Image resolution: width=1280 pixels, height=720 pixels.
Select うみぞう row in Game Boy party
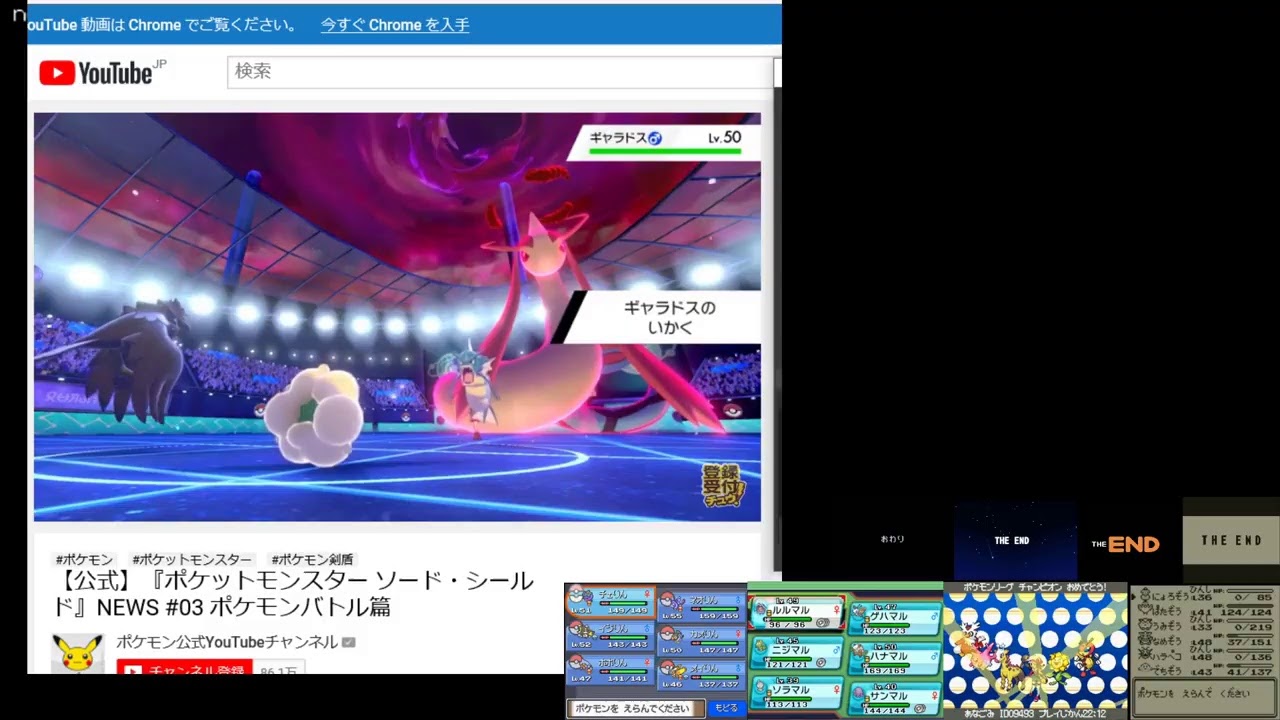(x=1206, y=625)
